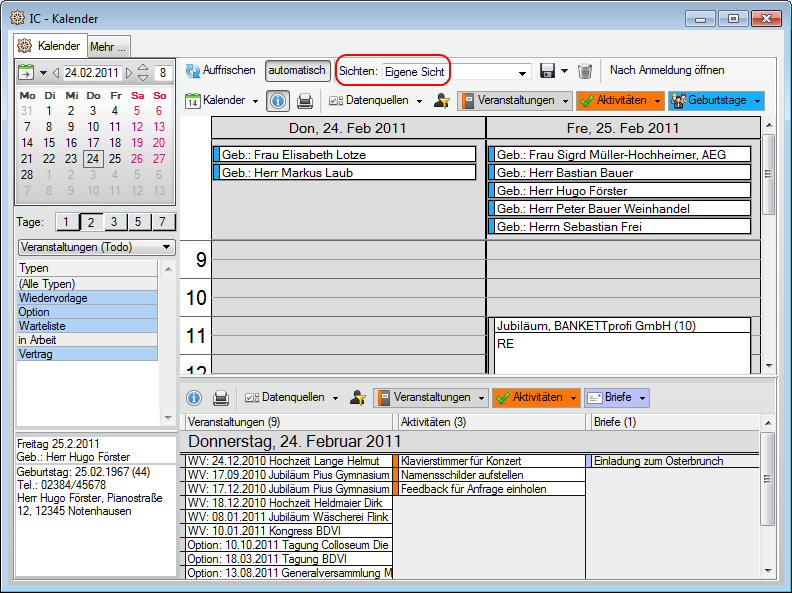Open the Sichten dropdown list
This screenshot has height=593, width=792.
[523, 72]
